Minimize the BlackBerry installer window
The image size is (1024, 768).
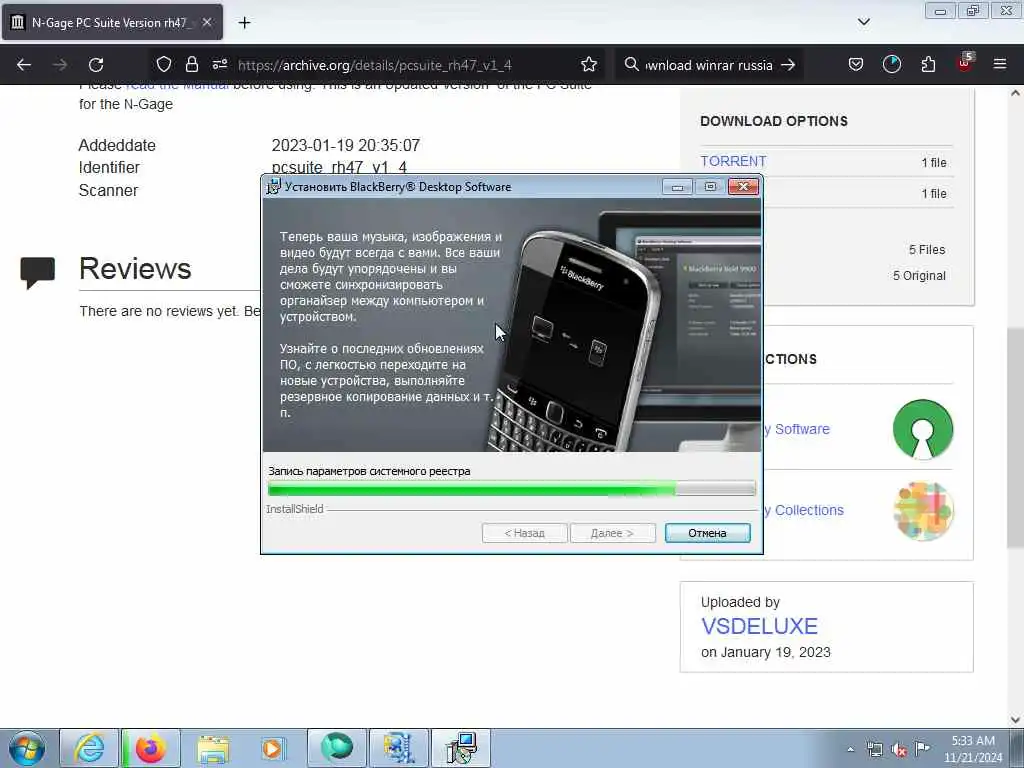(x=677, y=187)
